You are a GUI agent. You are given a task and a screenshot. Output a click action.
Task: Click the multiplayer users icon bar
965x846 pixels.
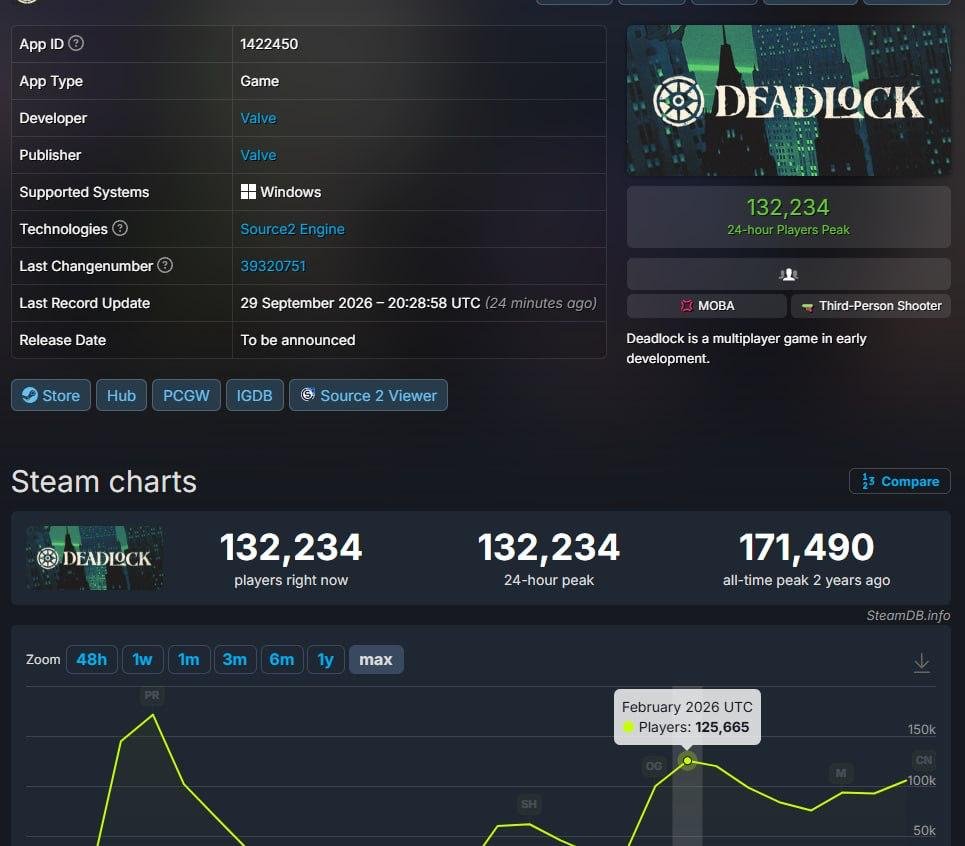pos(788,274)
